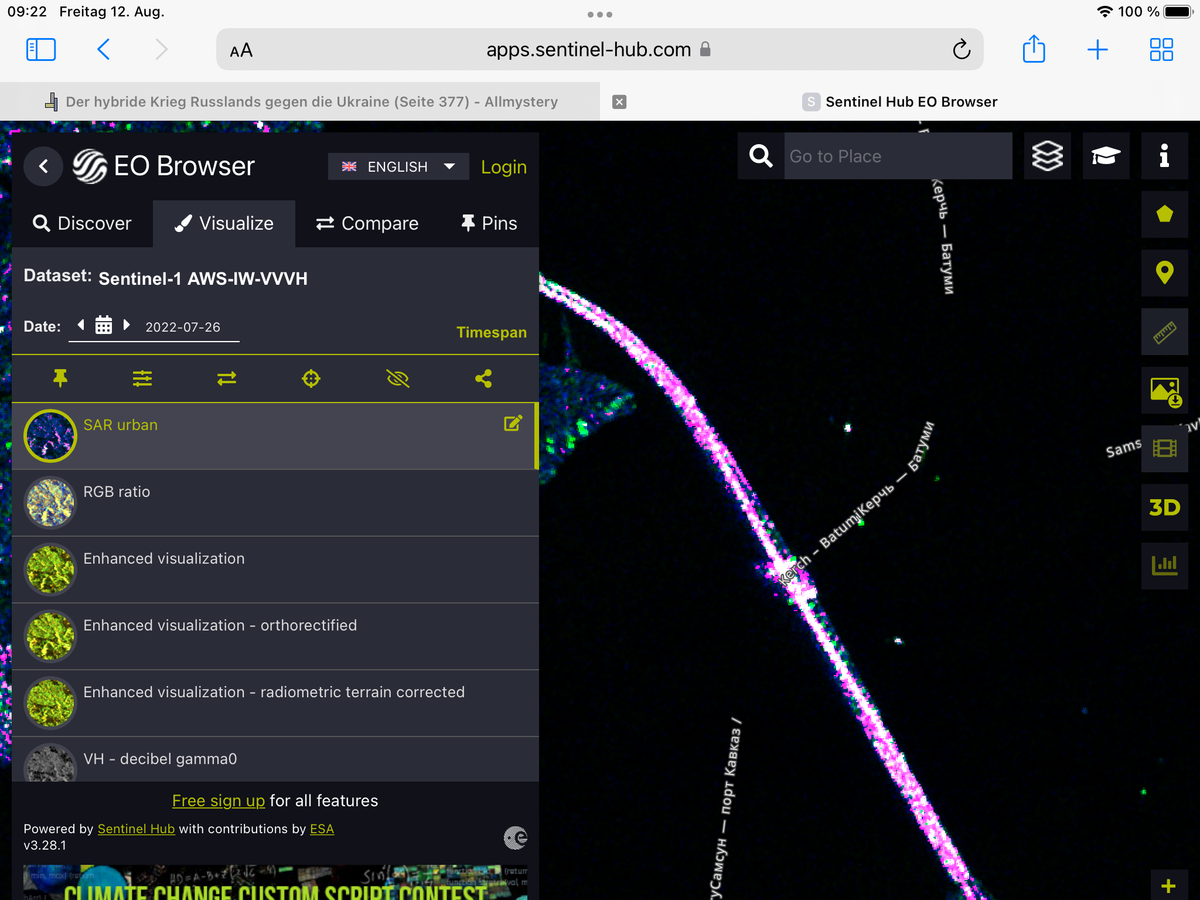The image size is (1200, 900).
Task: Toggle layer visibility with the crossed eye icon
Action: pos(397,378)
